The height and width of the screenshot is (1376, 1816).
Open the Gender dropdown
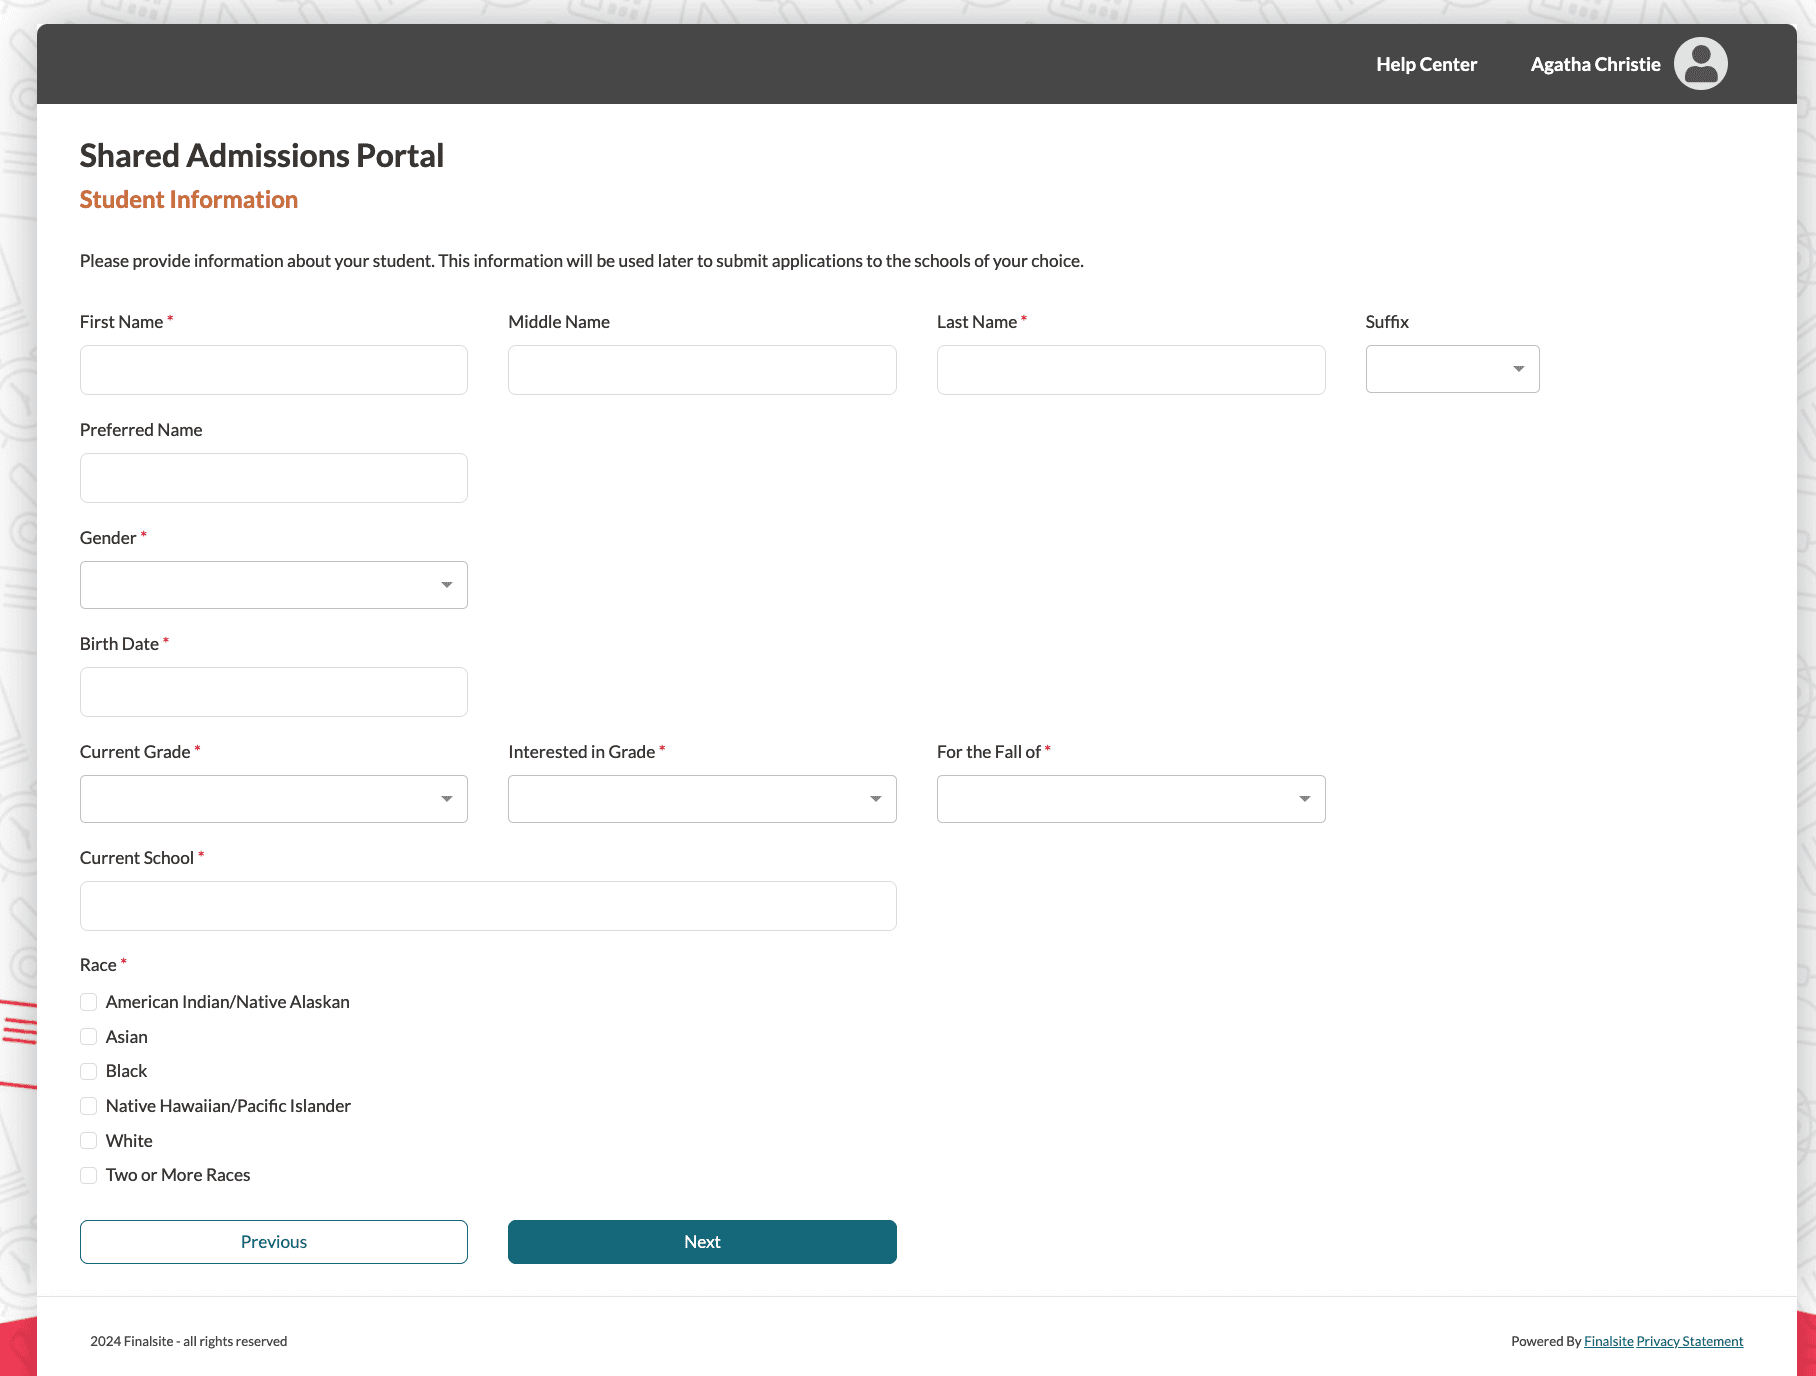[x=273, y=585]
